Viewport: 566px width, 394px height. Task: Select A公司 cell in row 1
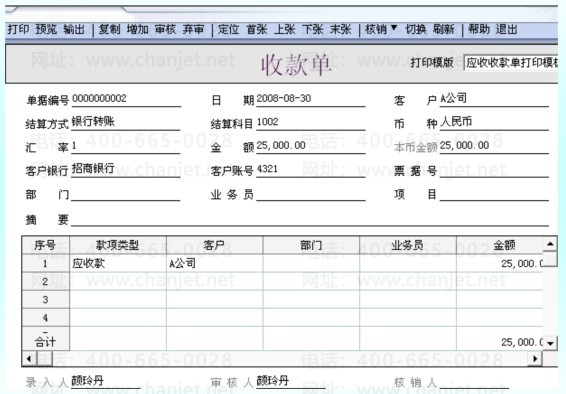215,263
